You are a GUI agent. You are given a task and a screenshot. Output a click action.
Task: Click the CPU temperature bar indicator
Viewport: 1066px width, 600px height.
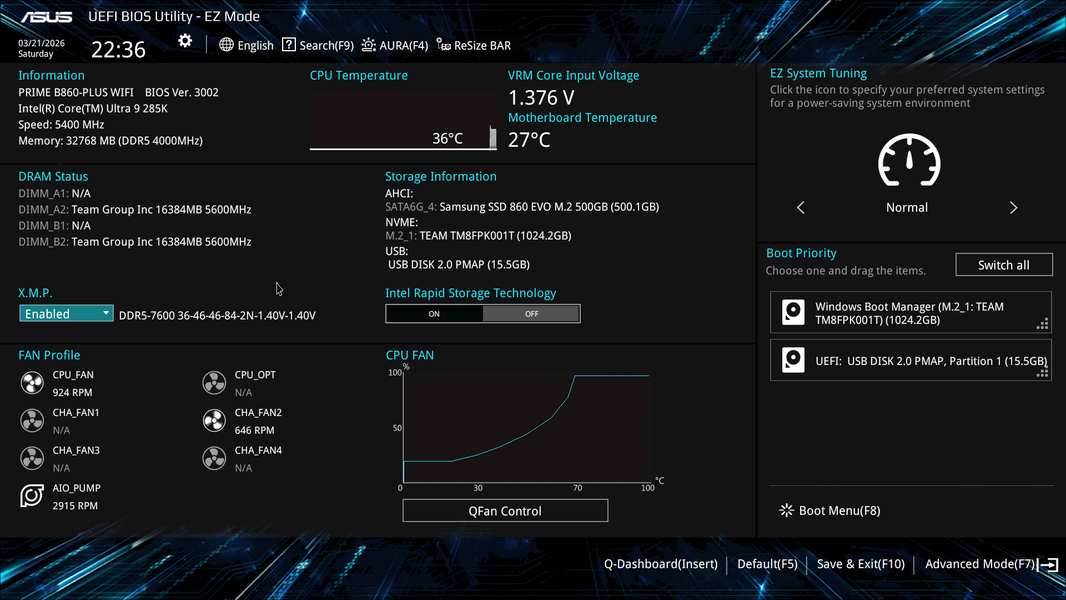pos(493,137)
